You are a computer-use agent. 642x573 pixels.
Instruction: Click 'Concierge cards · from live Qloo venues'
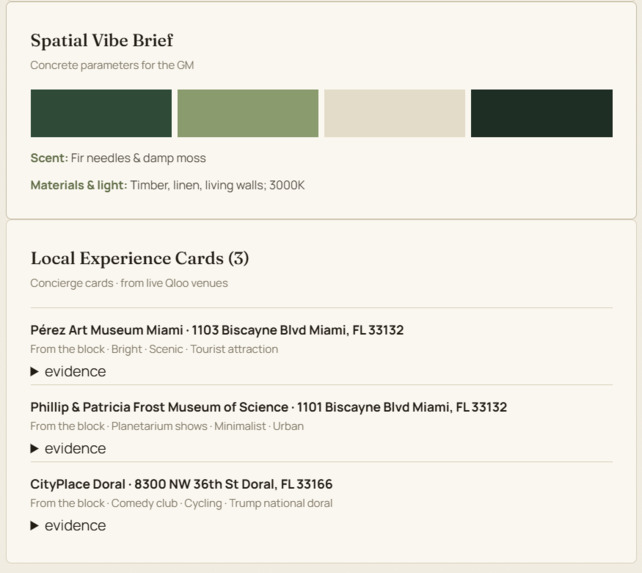click(129, 283)
